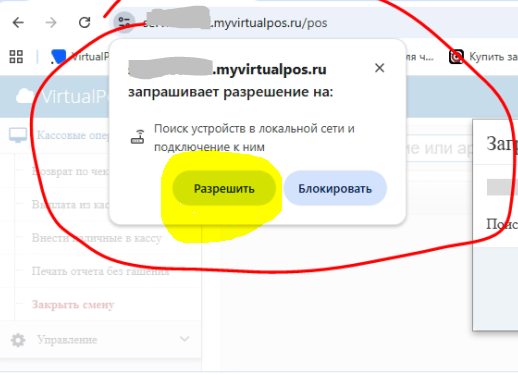Select Возврат по чеку menu item
The height and width of the screenshot is (375, 518).
point(70,171)
